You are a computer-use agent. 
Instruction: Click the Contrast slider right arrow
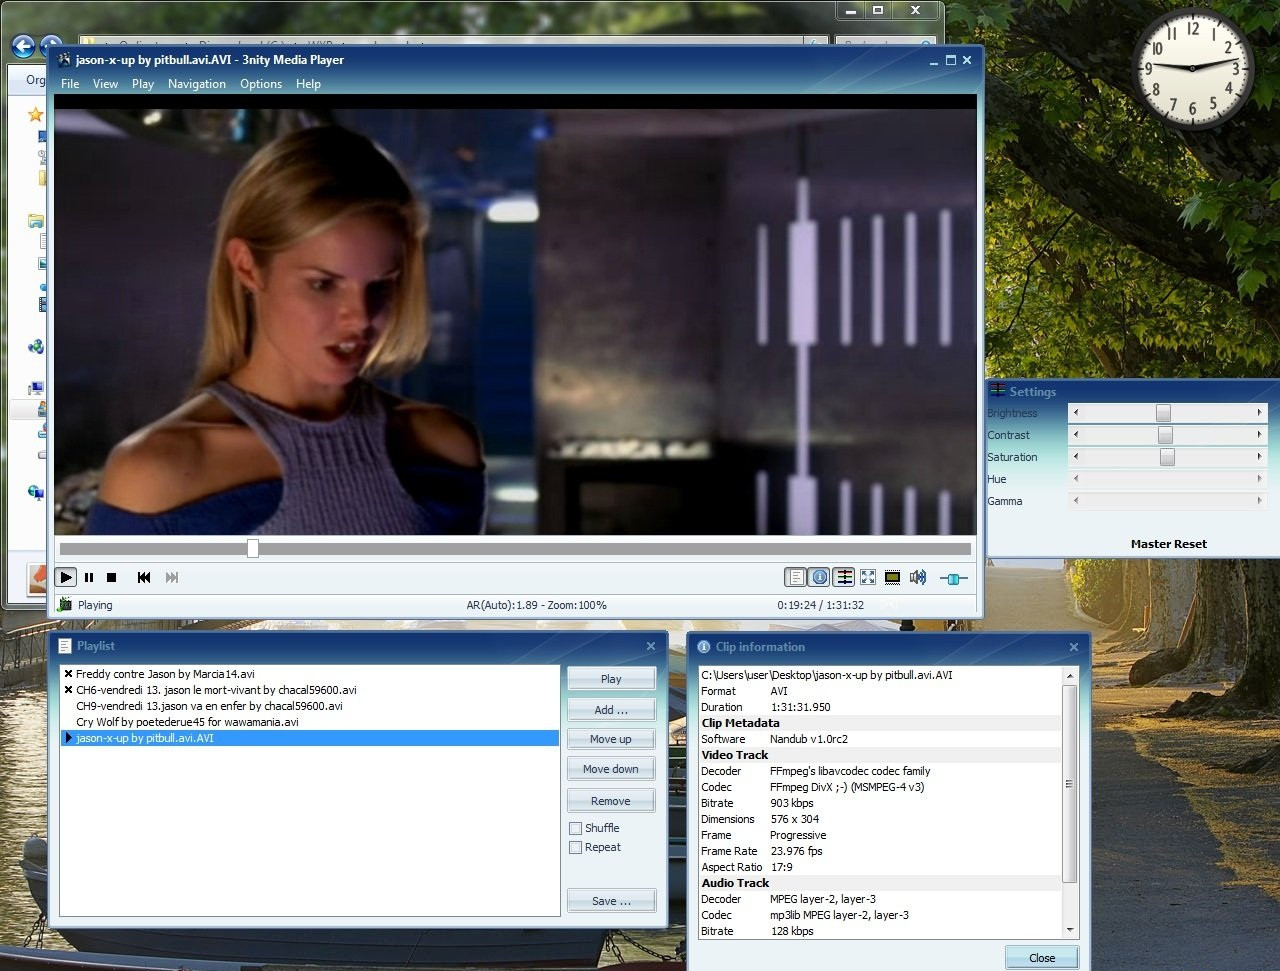1260,434
